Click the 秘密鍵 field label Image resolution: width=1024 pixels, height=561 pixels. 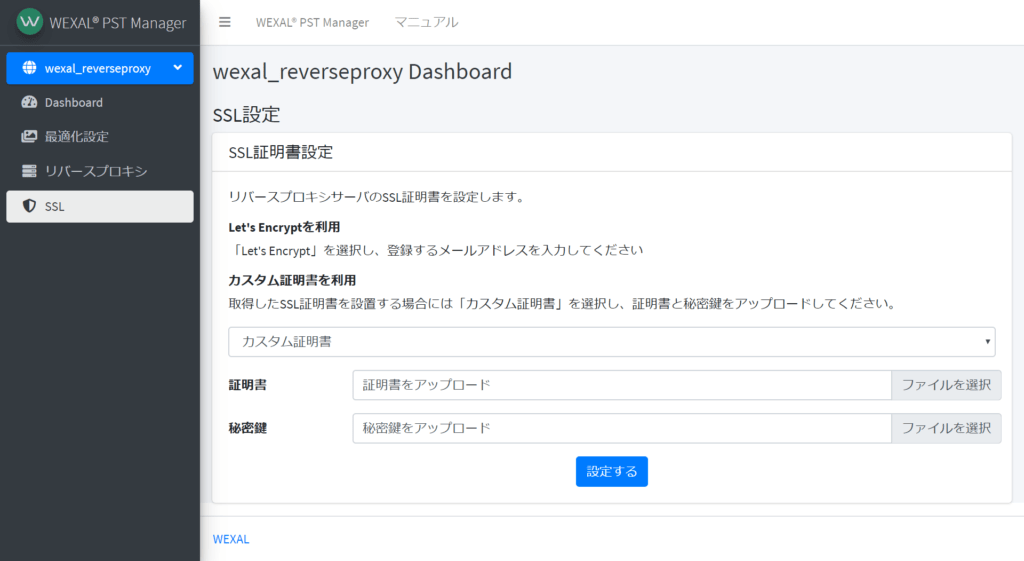point(248,428)
